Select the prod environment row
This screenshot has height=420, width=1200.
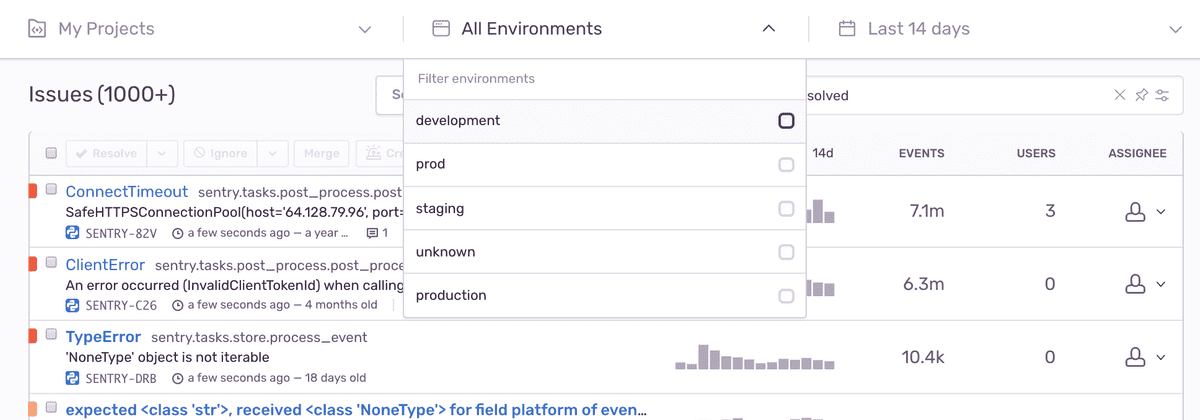pos(605,164)
